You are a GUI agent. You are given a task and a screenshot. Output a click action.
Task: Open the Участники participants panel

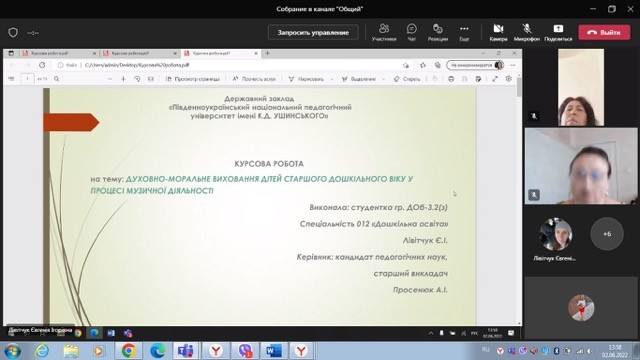[x=384, y=32]
